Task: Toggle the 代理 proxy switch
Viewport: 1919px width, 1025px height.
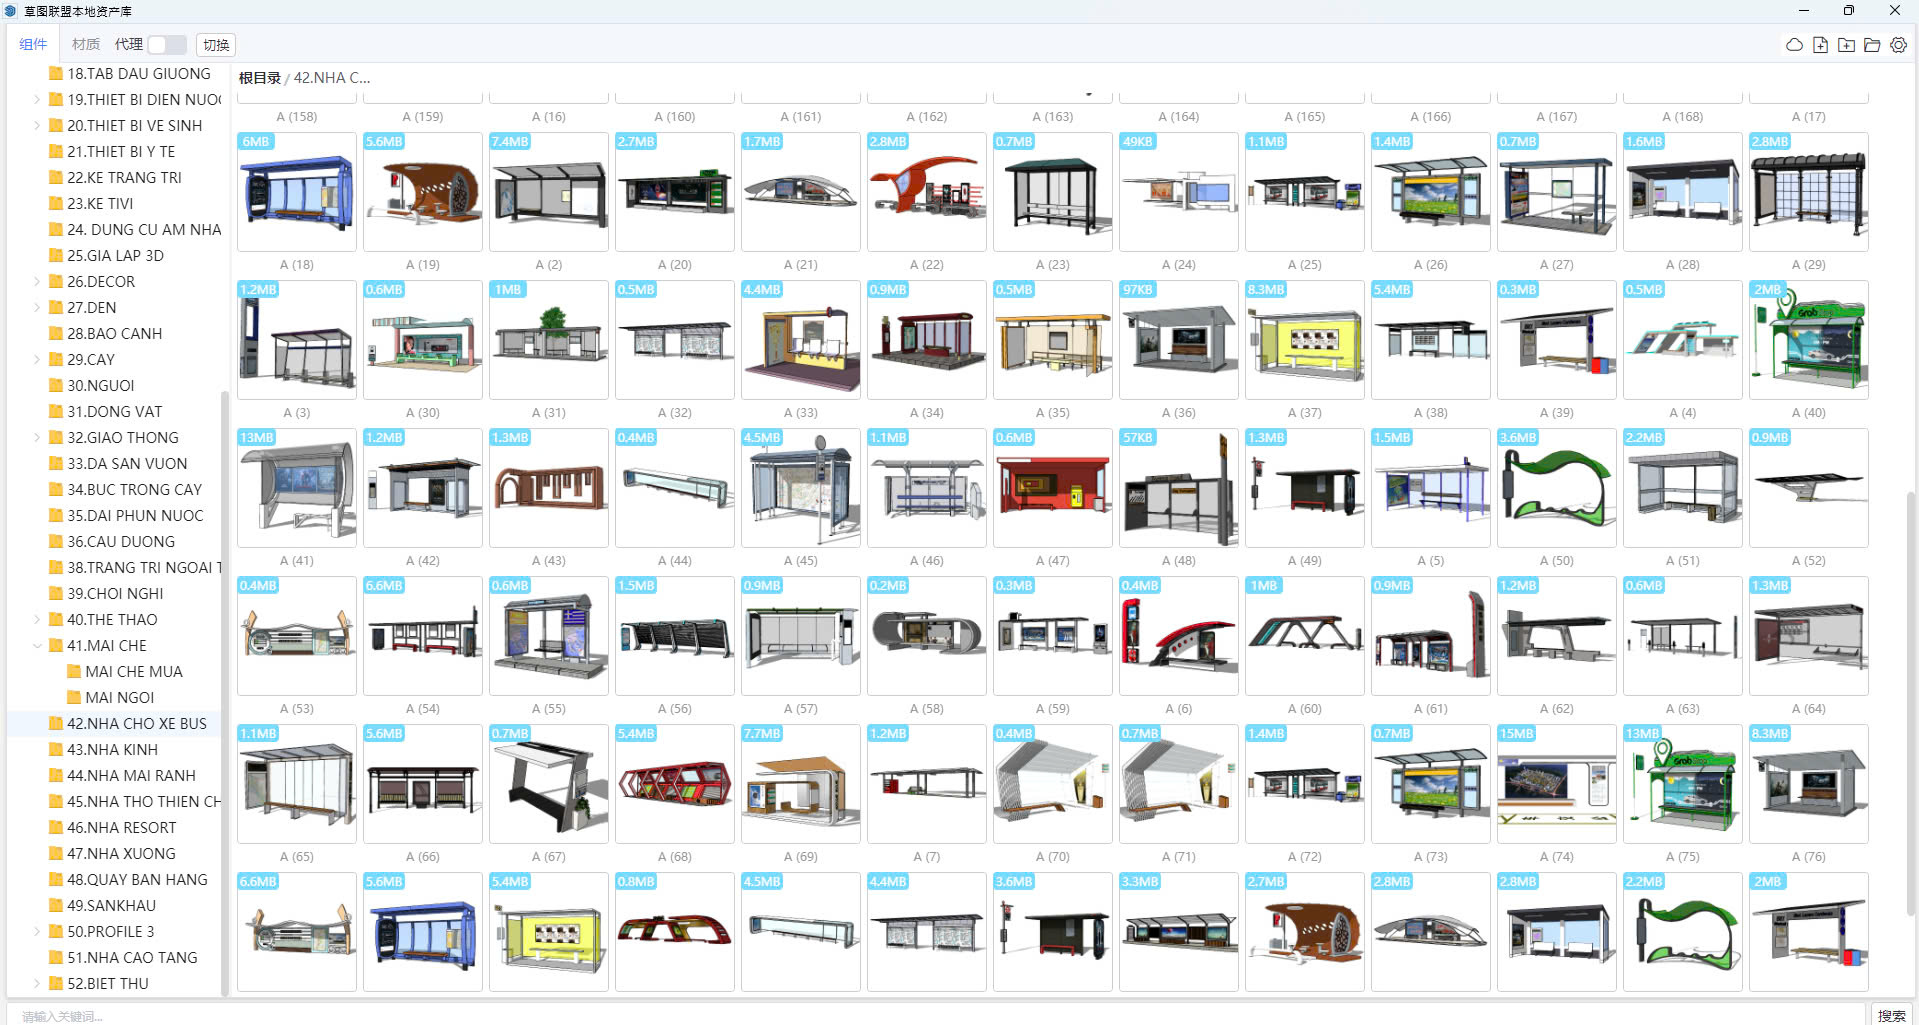Action: pos(166,45)
